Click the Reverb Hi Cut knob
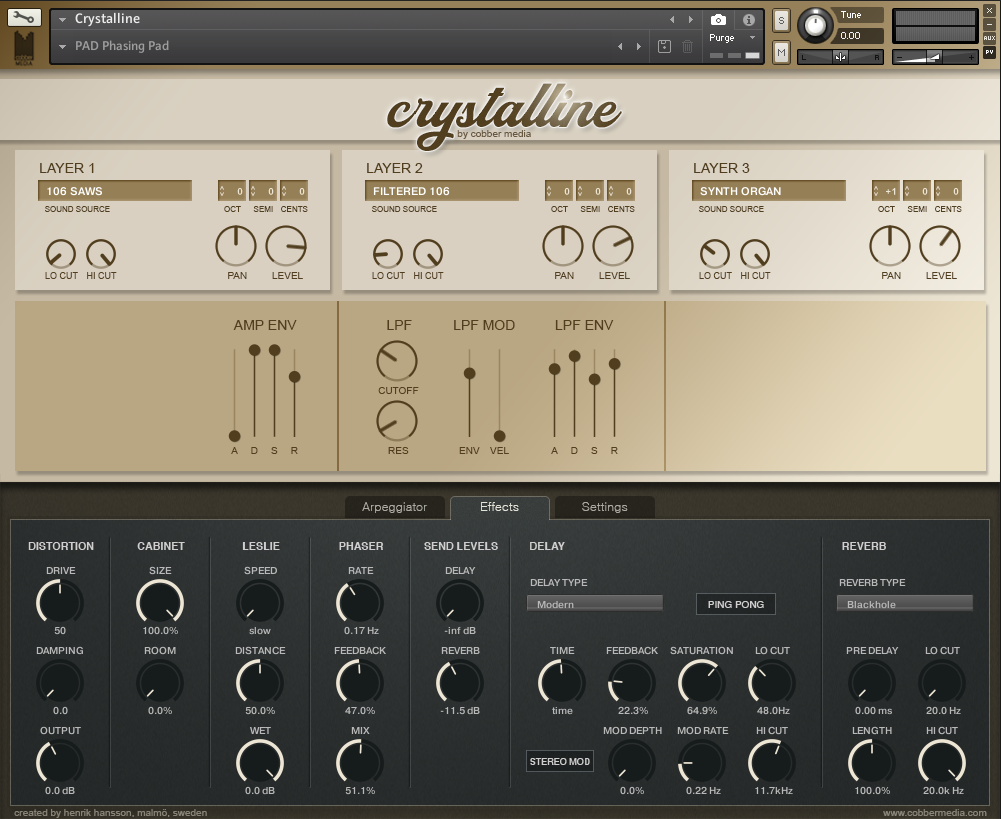1001x819 pixels. 942,762
